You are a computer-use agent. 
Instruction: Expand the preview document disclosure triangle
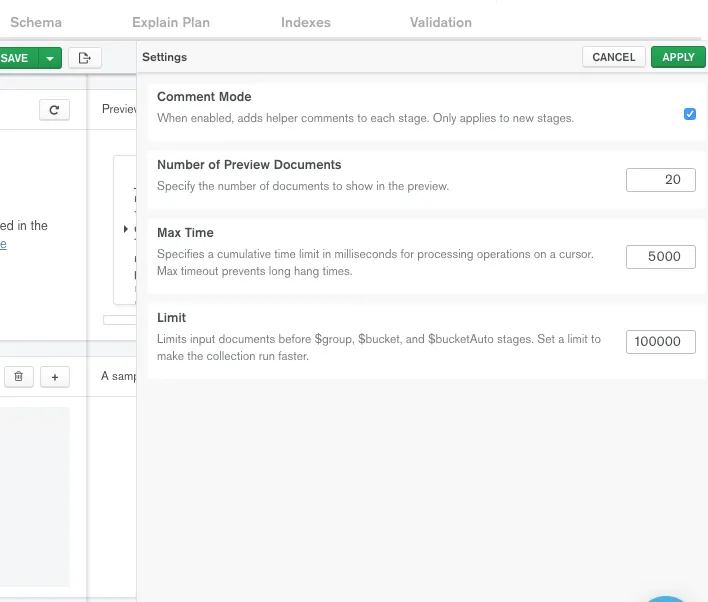click(126, 229)
